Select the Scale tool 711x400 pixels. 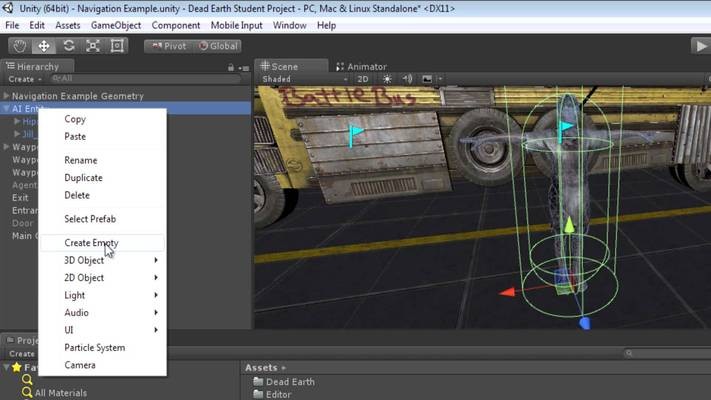93,46
